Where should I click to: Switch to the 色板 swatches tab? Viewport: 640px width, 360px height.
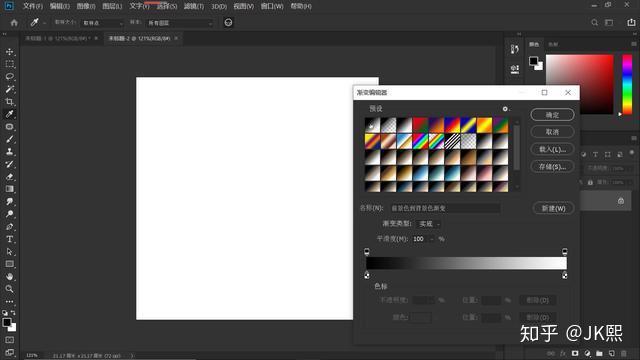(553, 44)
